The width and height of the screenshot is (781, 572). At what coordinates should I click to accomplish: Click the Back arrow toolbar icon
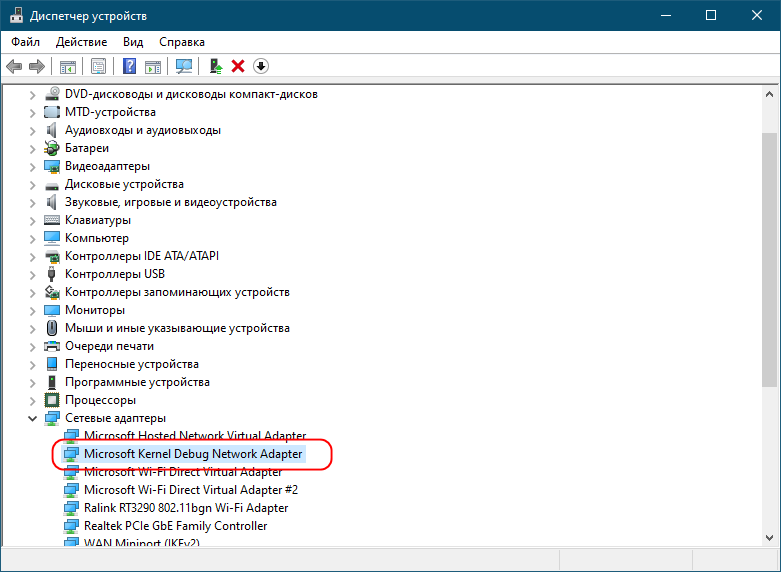[x=14, y=66]
